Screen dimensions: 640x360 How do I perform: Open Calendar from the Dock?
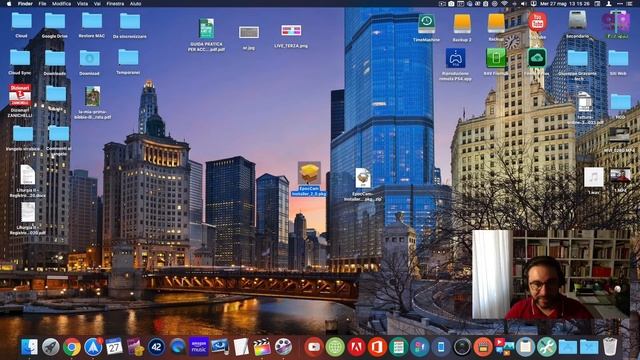114,347
